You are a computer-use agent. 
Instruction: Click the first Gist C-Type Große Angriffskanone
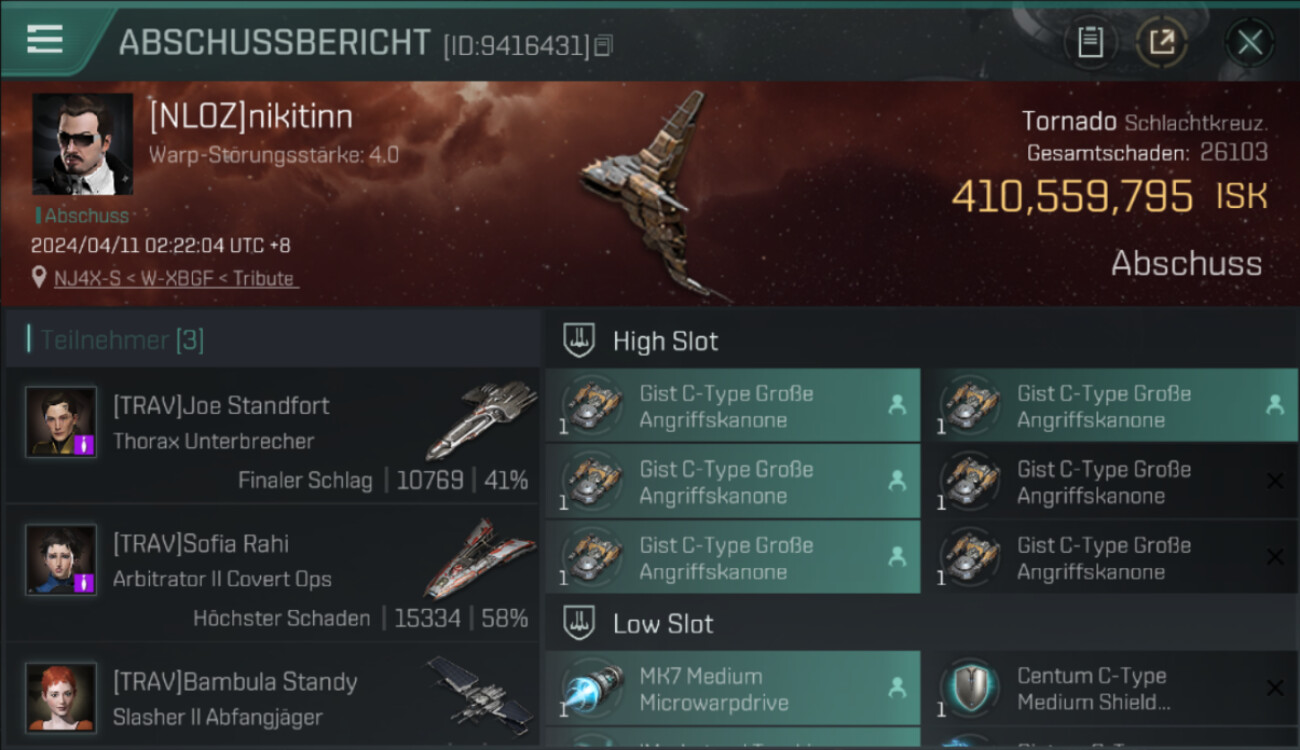pos(732,406)
